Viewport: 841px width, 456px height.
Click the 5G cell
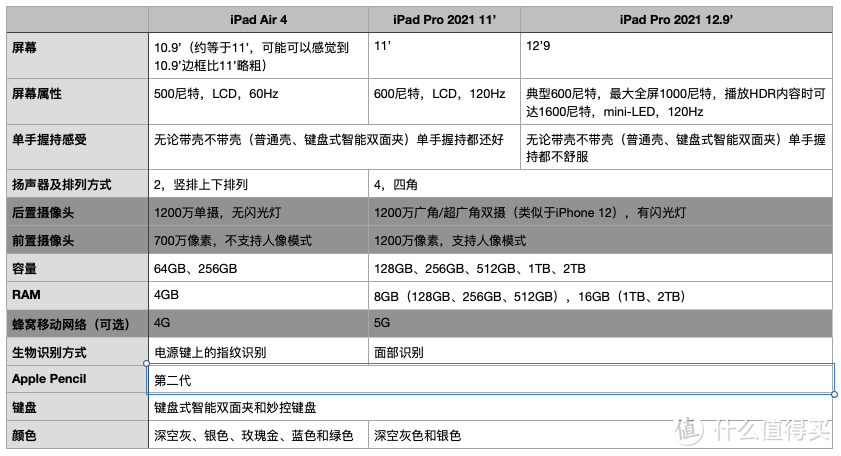tap(601, 323)
